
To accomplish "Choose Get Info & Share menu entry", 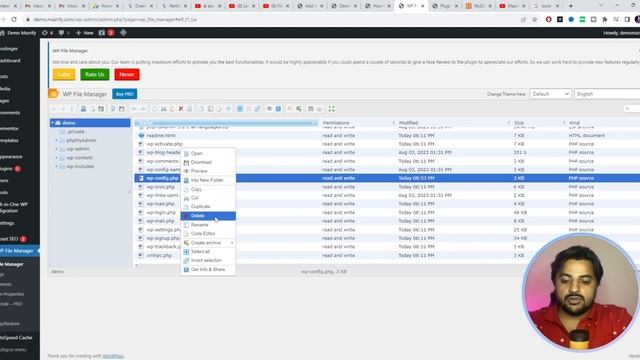I will pyautogui.click(x=208, y=269).
